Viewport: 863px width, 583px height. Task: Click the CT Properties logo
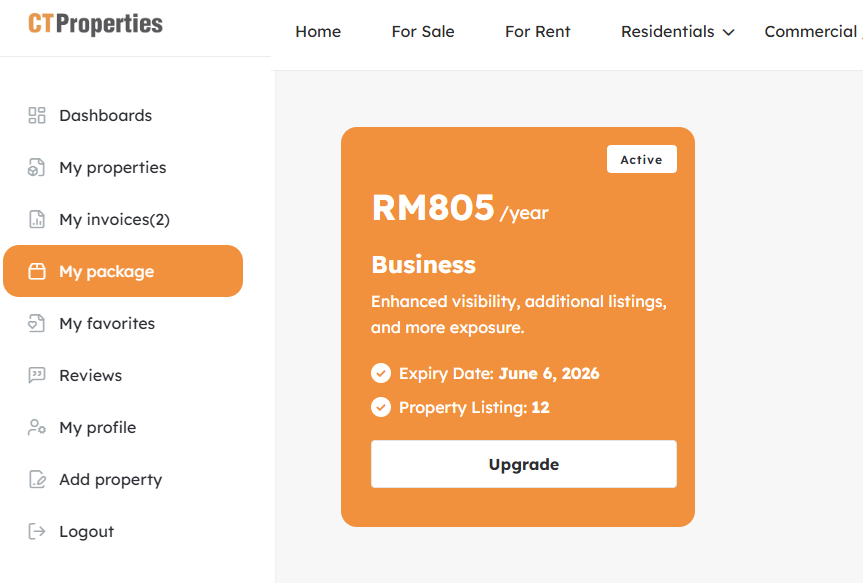tap(95, 24)
